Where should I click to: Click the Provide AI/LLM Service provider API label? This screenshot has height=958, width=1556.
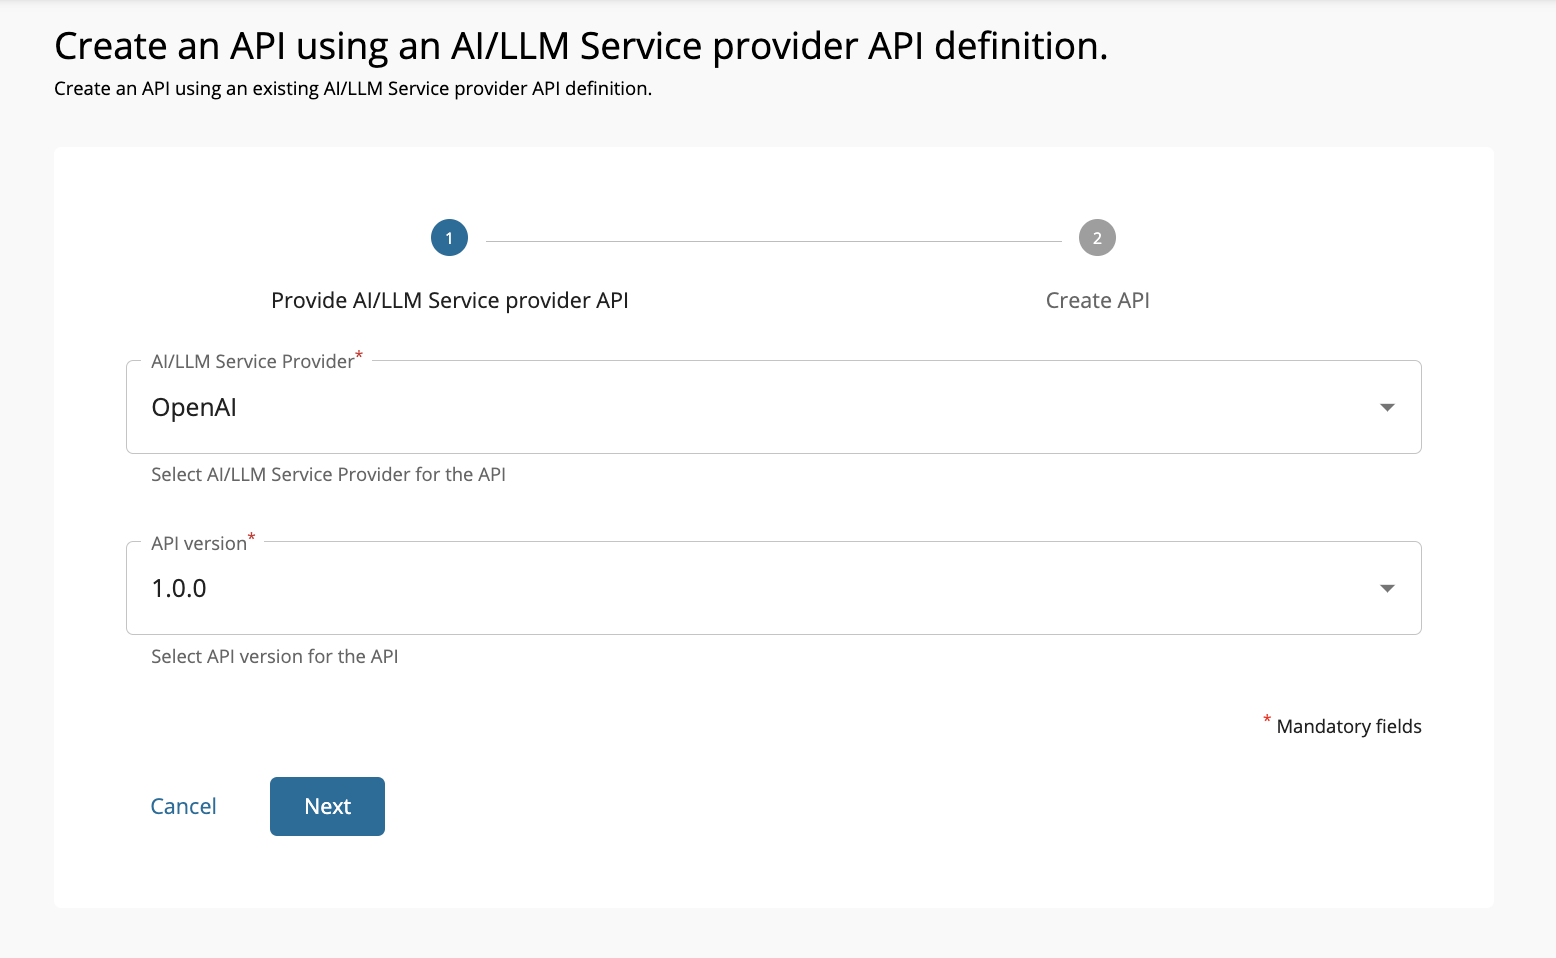pos(449,300)
